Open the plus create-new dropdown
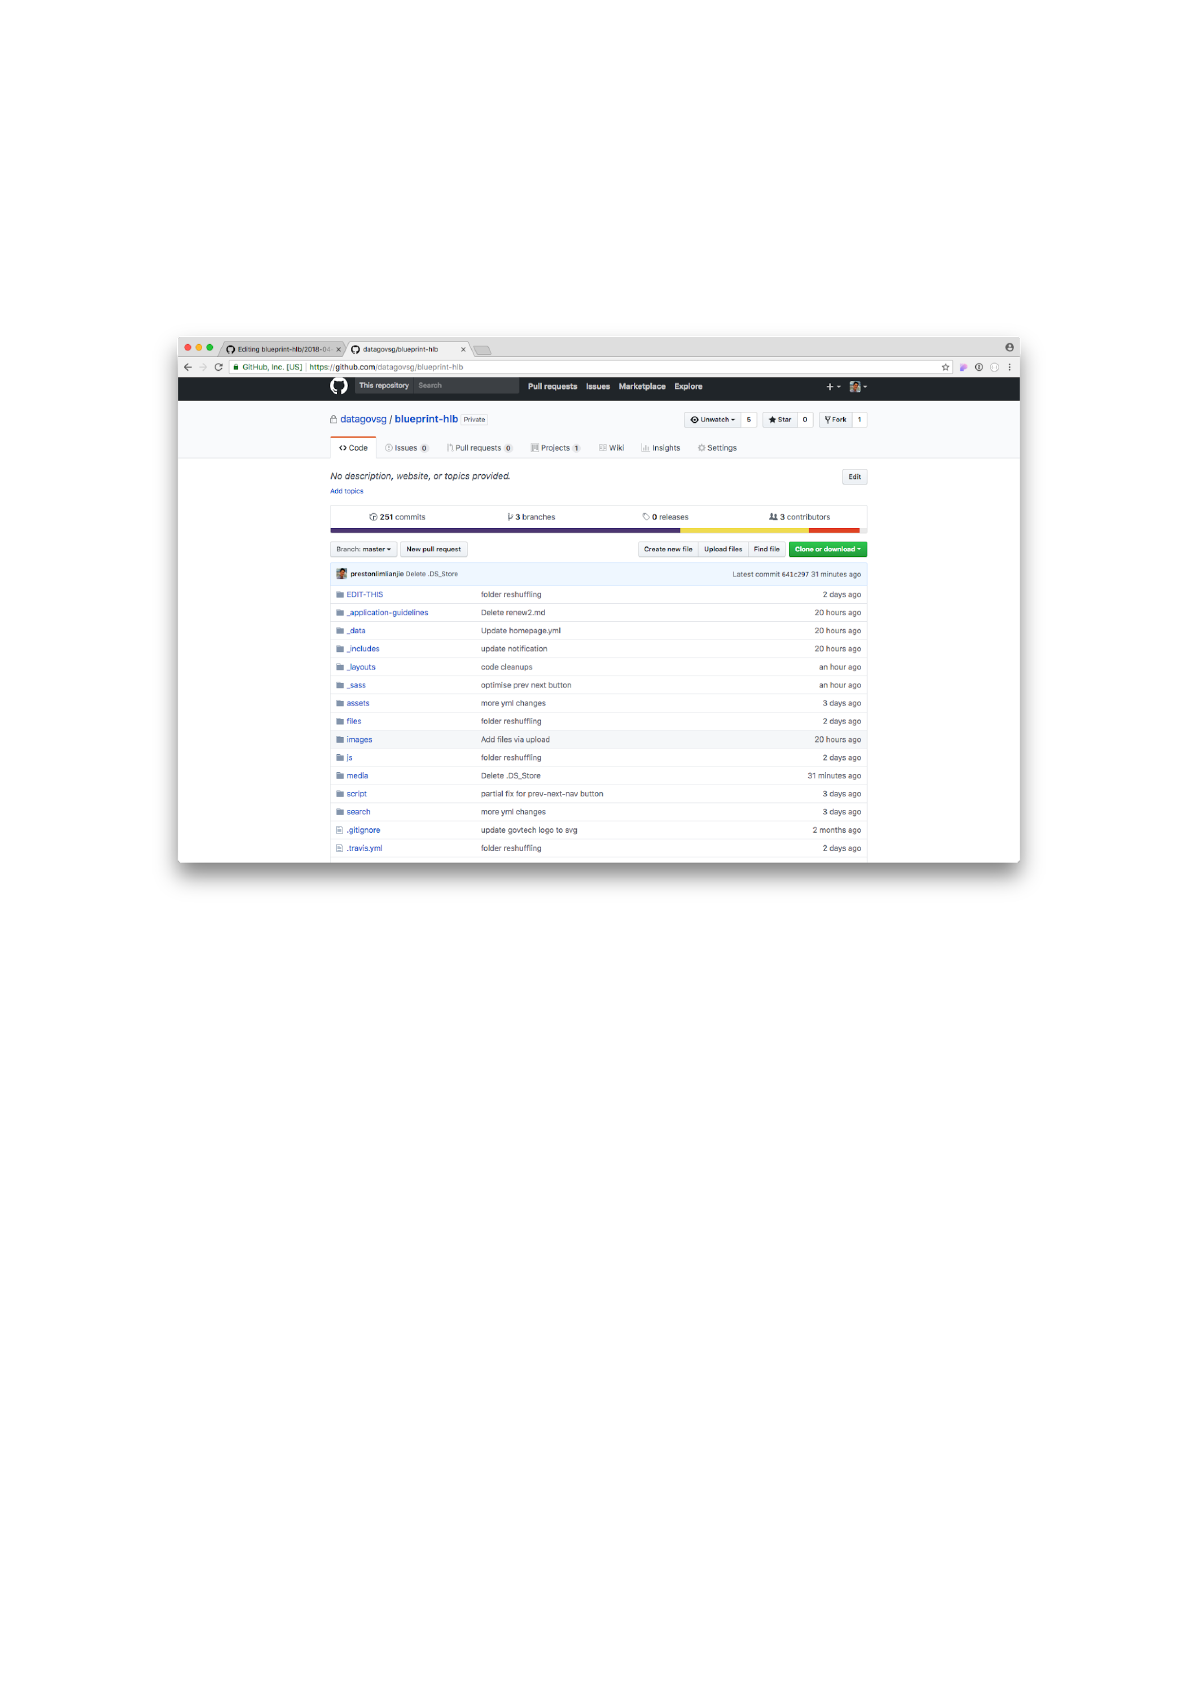Screen dimensions: 1192x1686 (x=833, y=386)
